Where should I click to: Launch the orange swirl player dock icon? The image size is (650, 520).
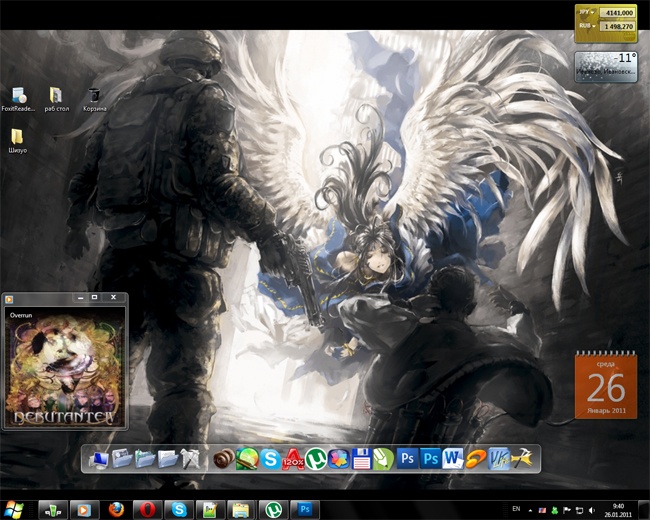(x=475, y=459)
